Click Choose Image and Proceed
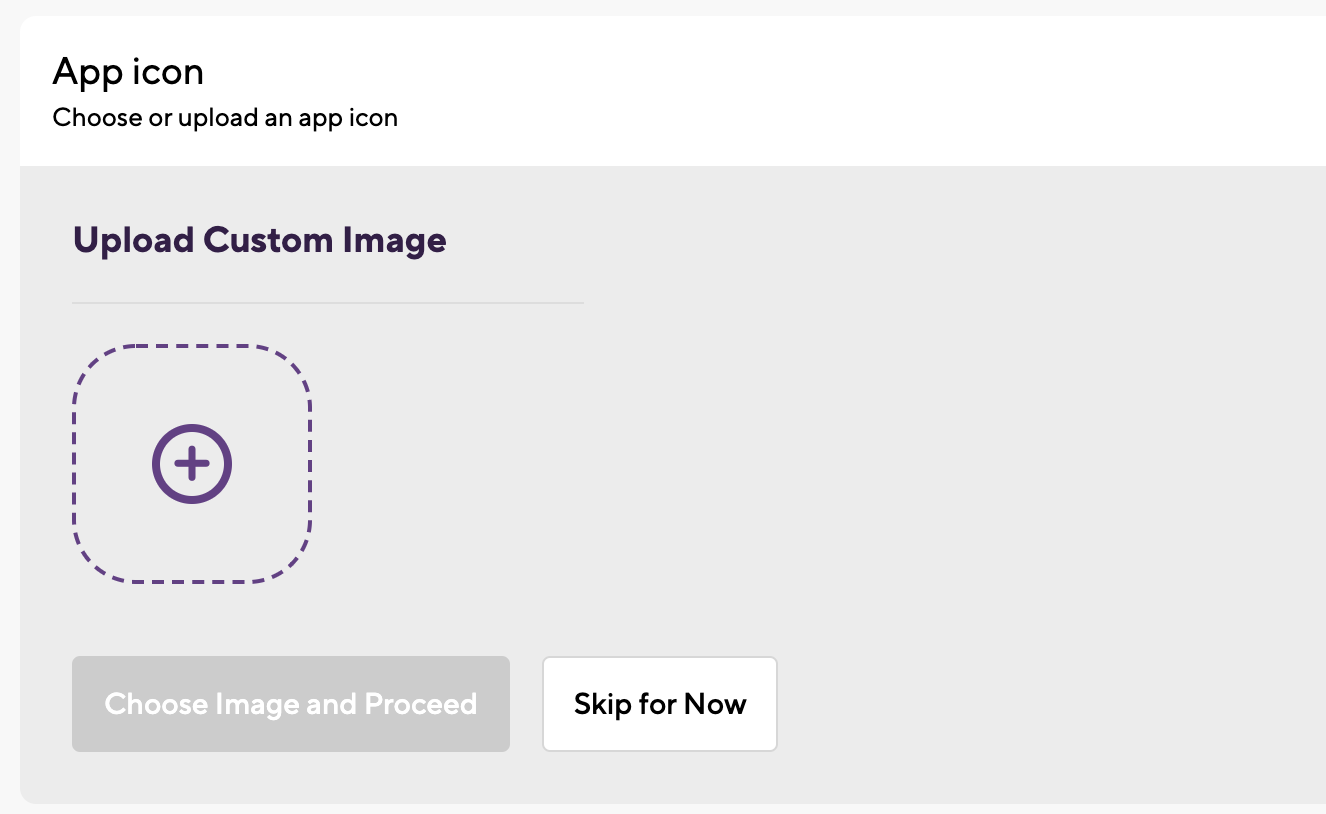Screen dimensions: 1326x814 290,704
